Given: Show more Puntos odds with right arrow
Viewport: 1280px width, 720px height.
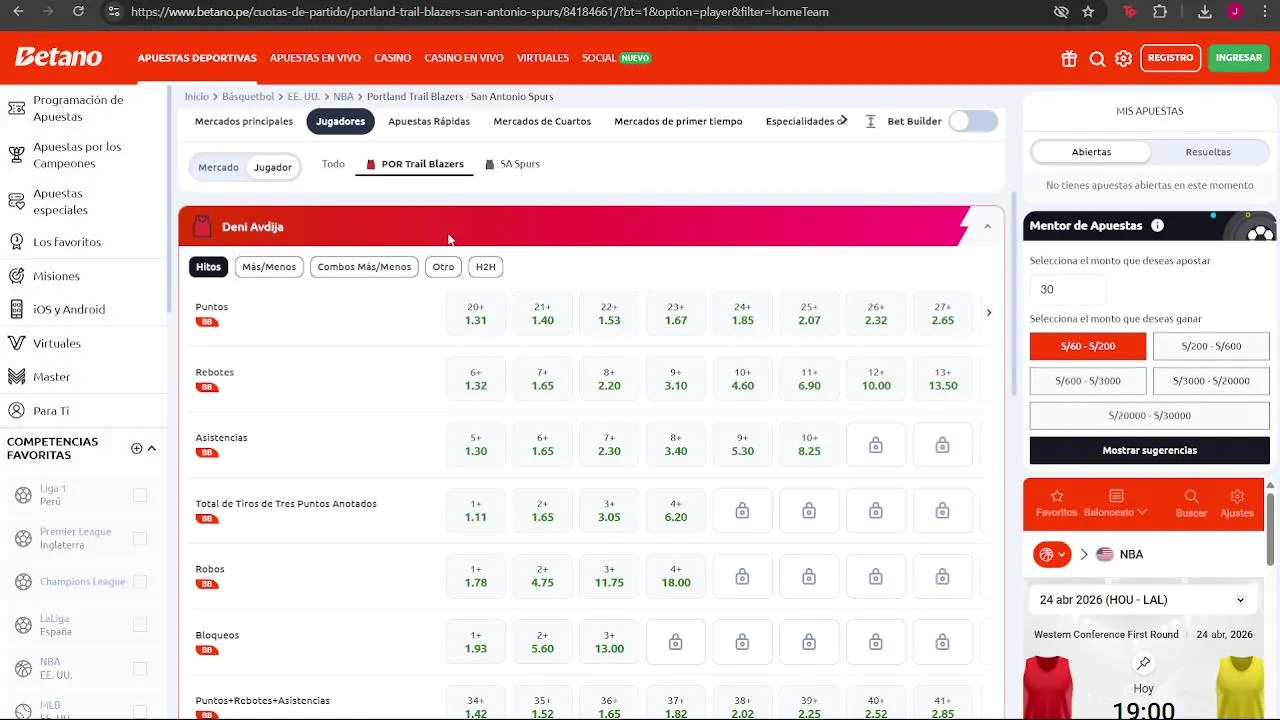Looking at the screenshot, I should (989, 313).
